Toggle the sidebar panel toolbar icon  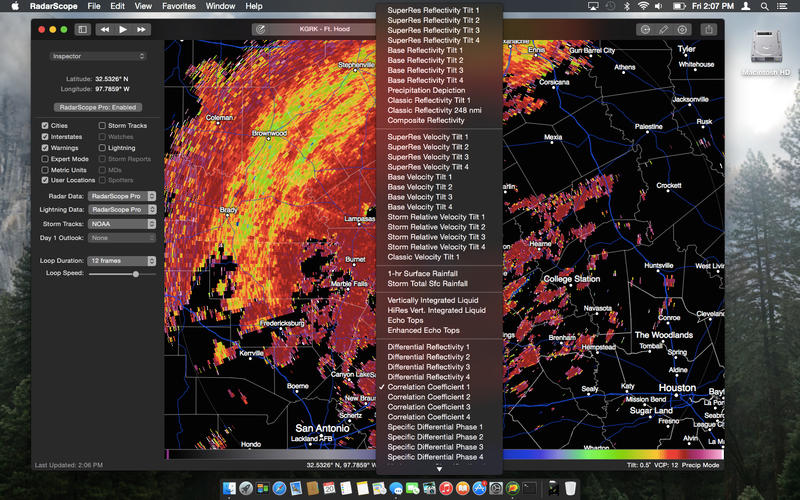coord(82,30)
